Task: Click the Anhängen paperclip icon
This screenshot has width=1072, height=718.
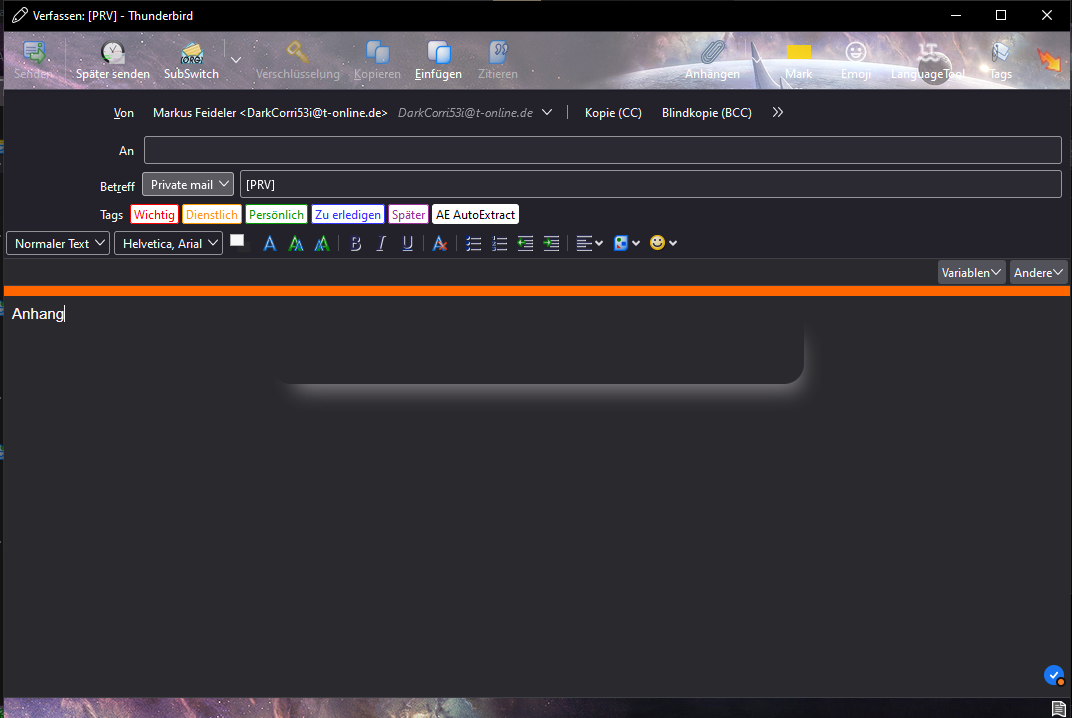Action: [712, 52]
